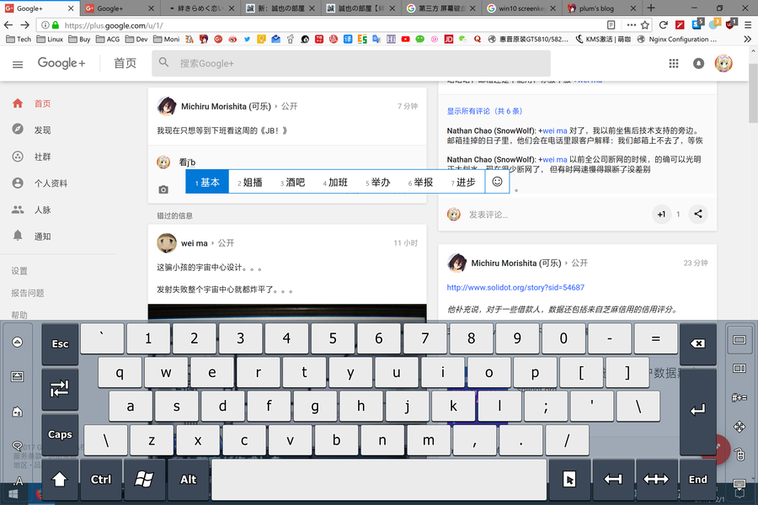The height and width of the screenshot is (505, 758).
Task: Open the Google+ hamburger main menu
Action: [17, 64]
